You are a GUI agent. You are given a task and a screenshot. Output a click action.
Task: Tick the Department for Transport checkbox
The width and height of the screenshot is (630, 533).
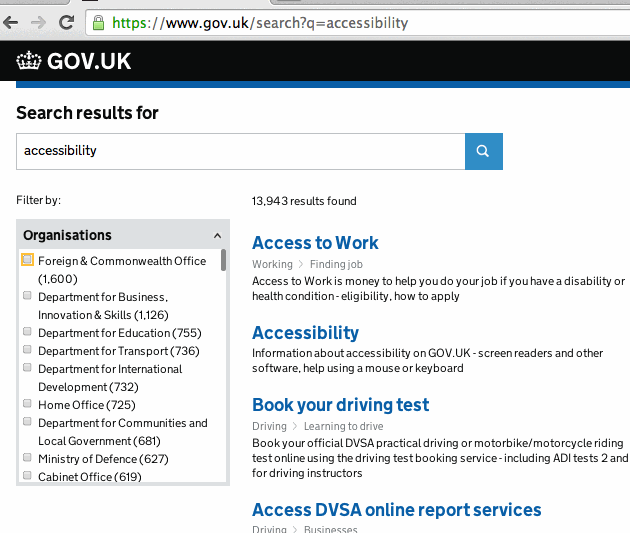pos(27,349)
